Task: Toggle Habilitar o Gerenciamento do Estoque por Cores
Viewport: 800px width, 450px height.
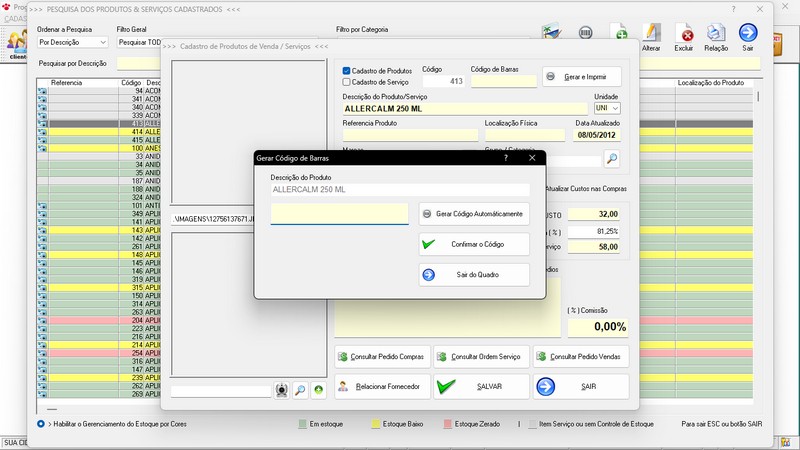Action: coord(41,424)
